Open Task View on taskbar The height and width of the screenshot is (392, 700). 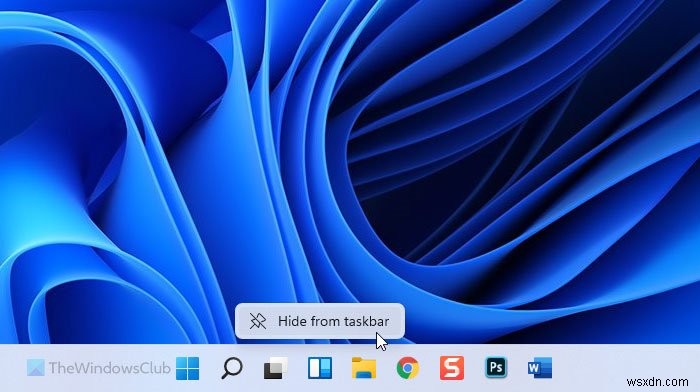[x=275, y=368]
